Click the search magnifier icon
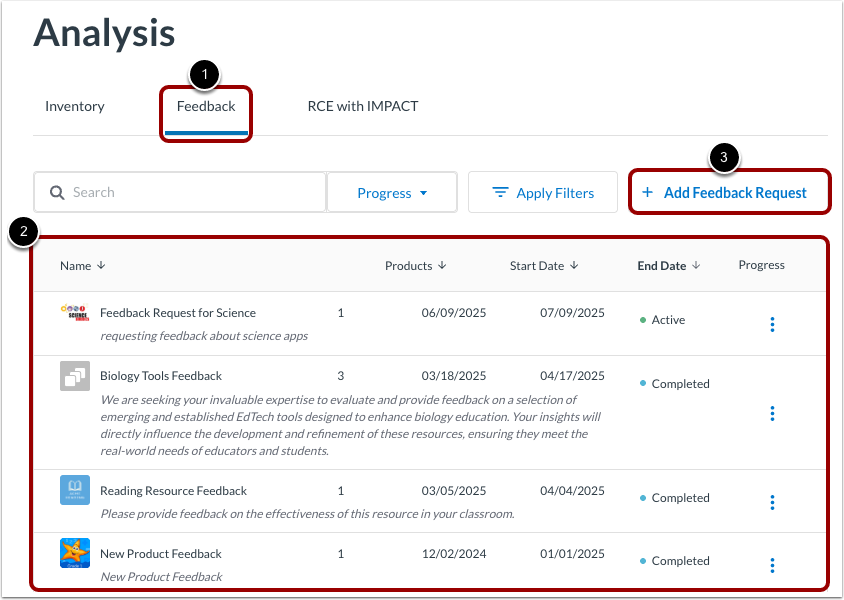844x600 pixels. [x=57, y=193]
